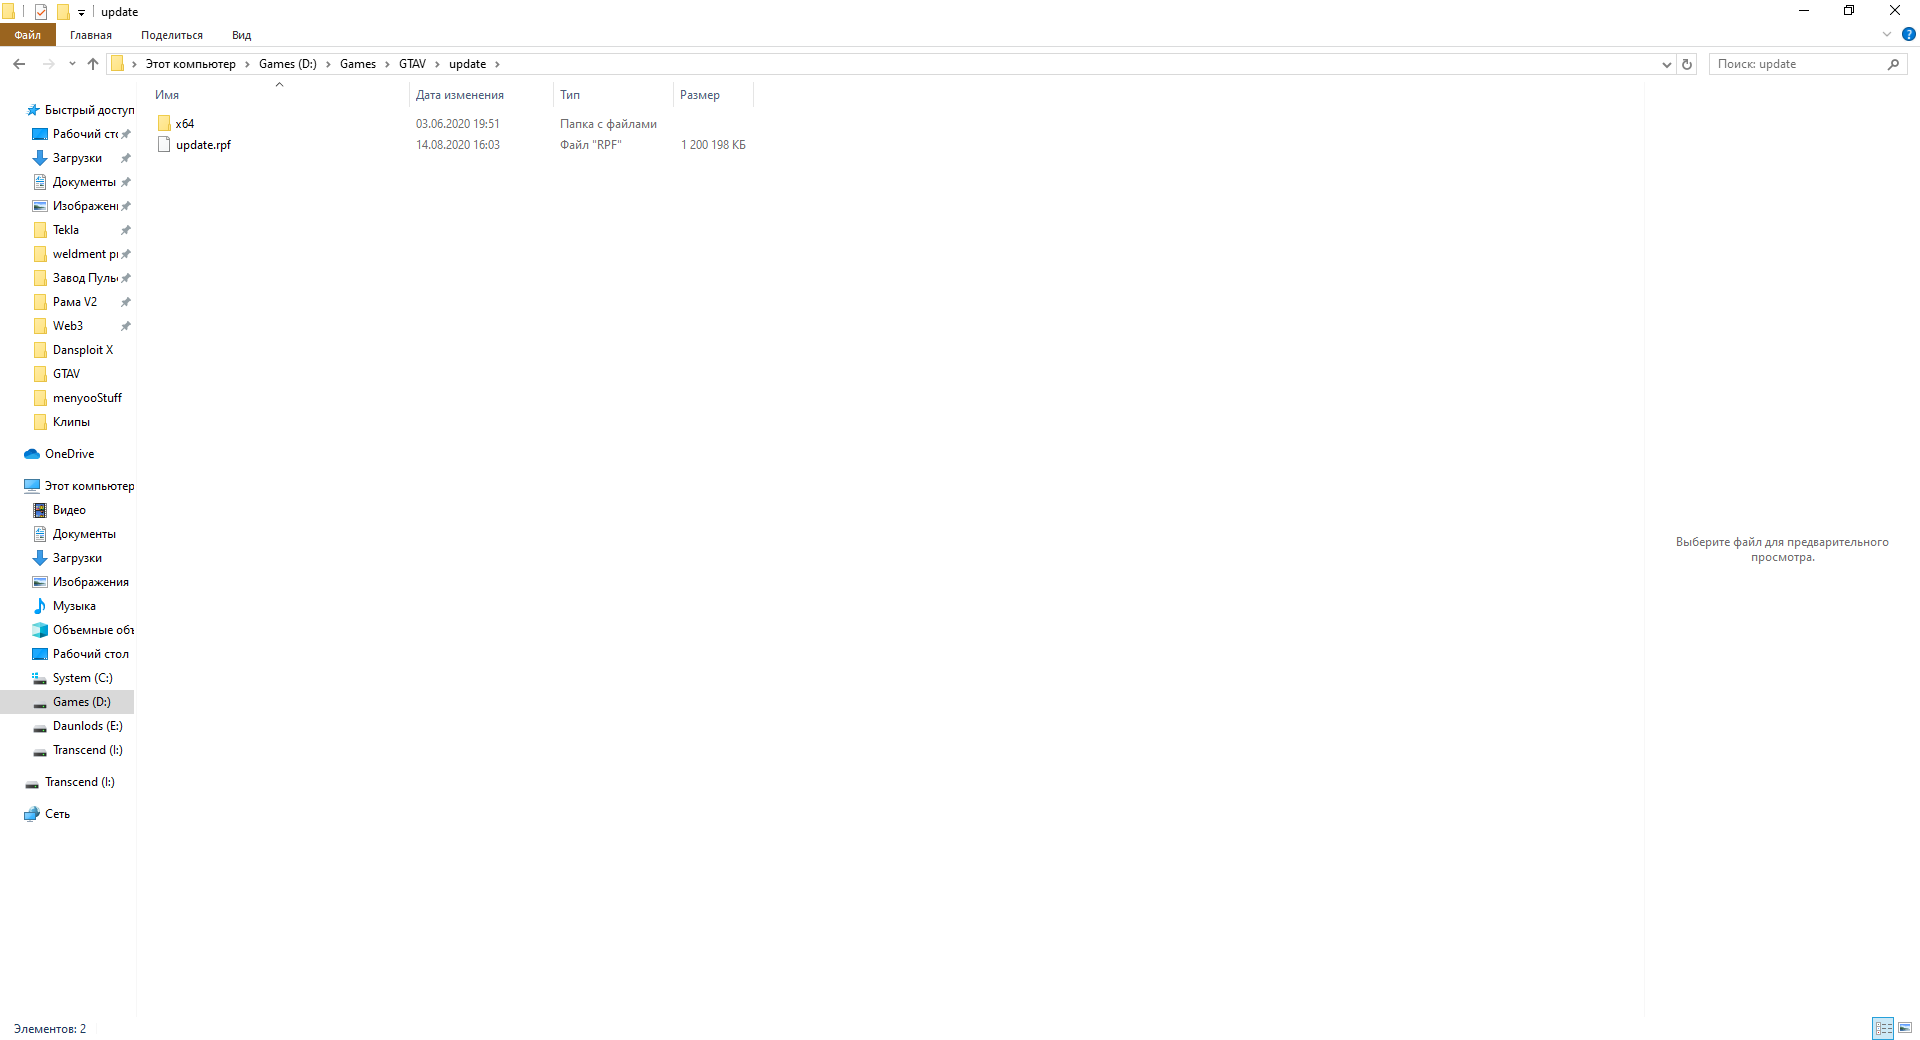Expand Games (D:) breadcrumb chevron
Screen dimensions: 1920x1040
coord(328,64)
